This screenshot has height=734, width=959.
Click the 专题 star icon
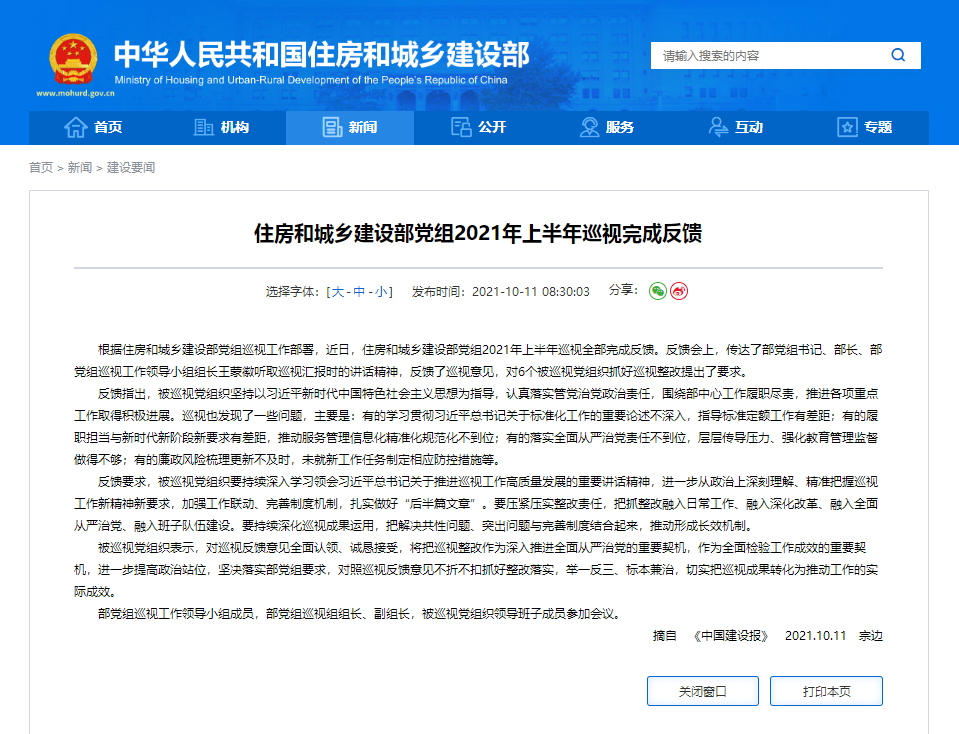847,127
